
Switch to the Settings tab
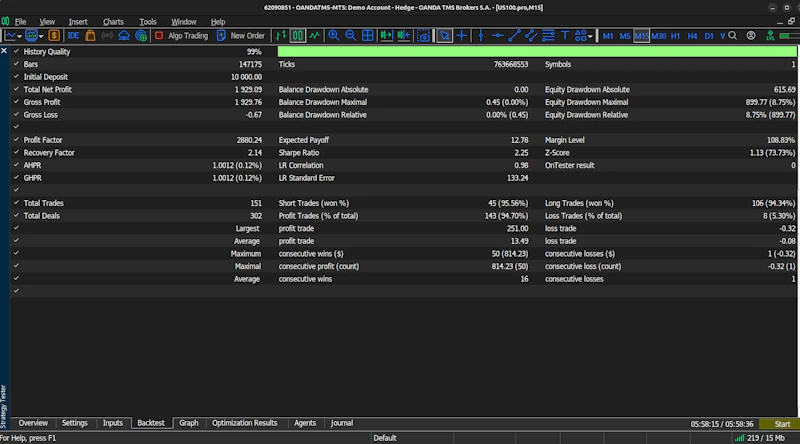[74, 423]
